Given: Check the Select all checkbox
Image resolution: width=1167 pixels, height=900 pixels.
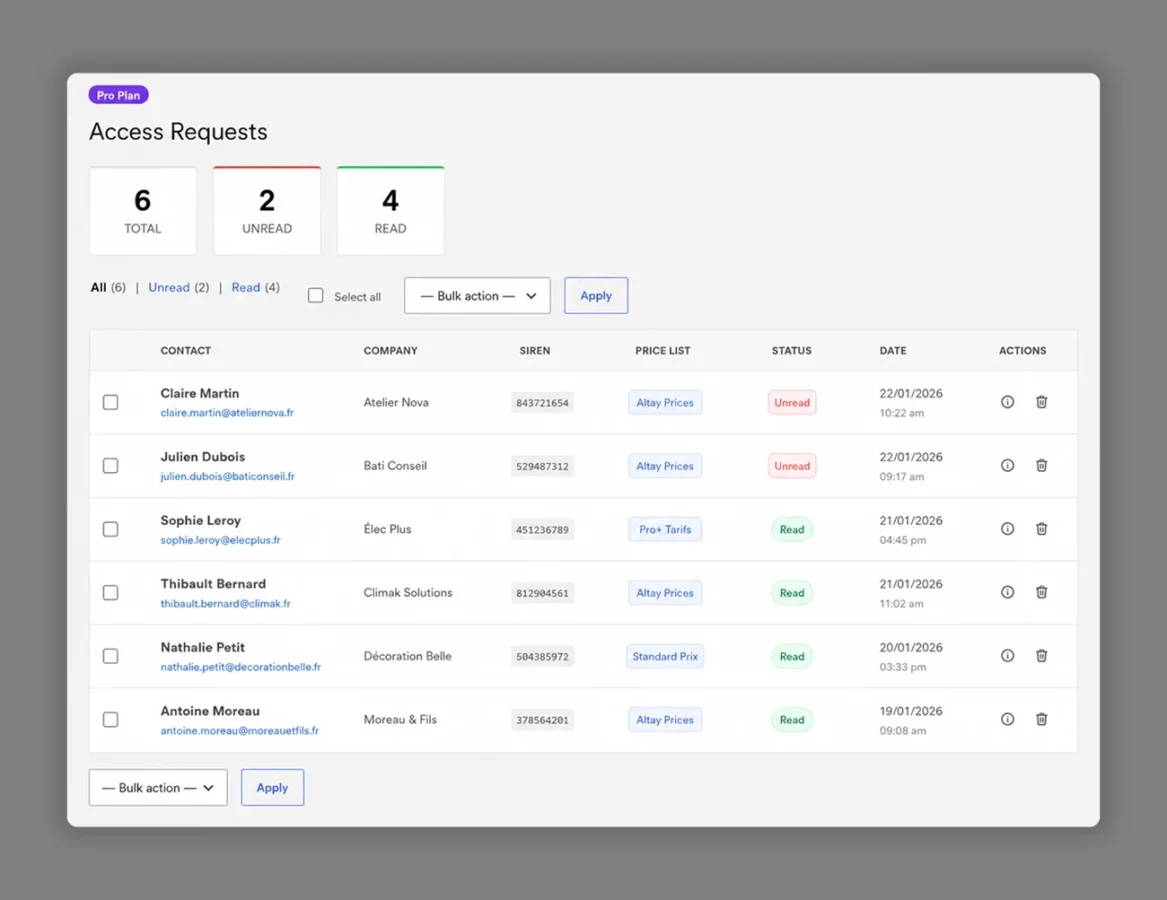Looking at the screenshot, I should (x=316, y=296).
